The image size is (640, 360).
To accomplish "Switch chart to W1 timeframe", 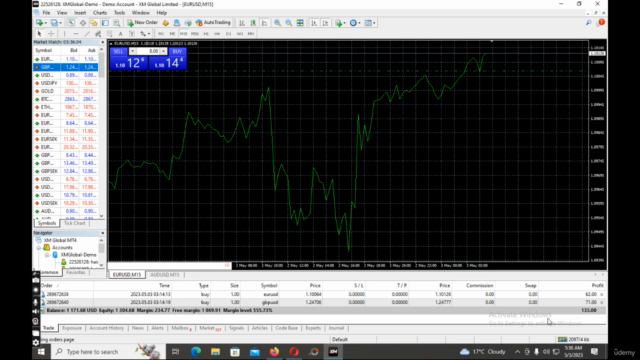I will pos(240,34).
